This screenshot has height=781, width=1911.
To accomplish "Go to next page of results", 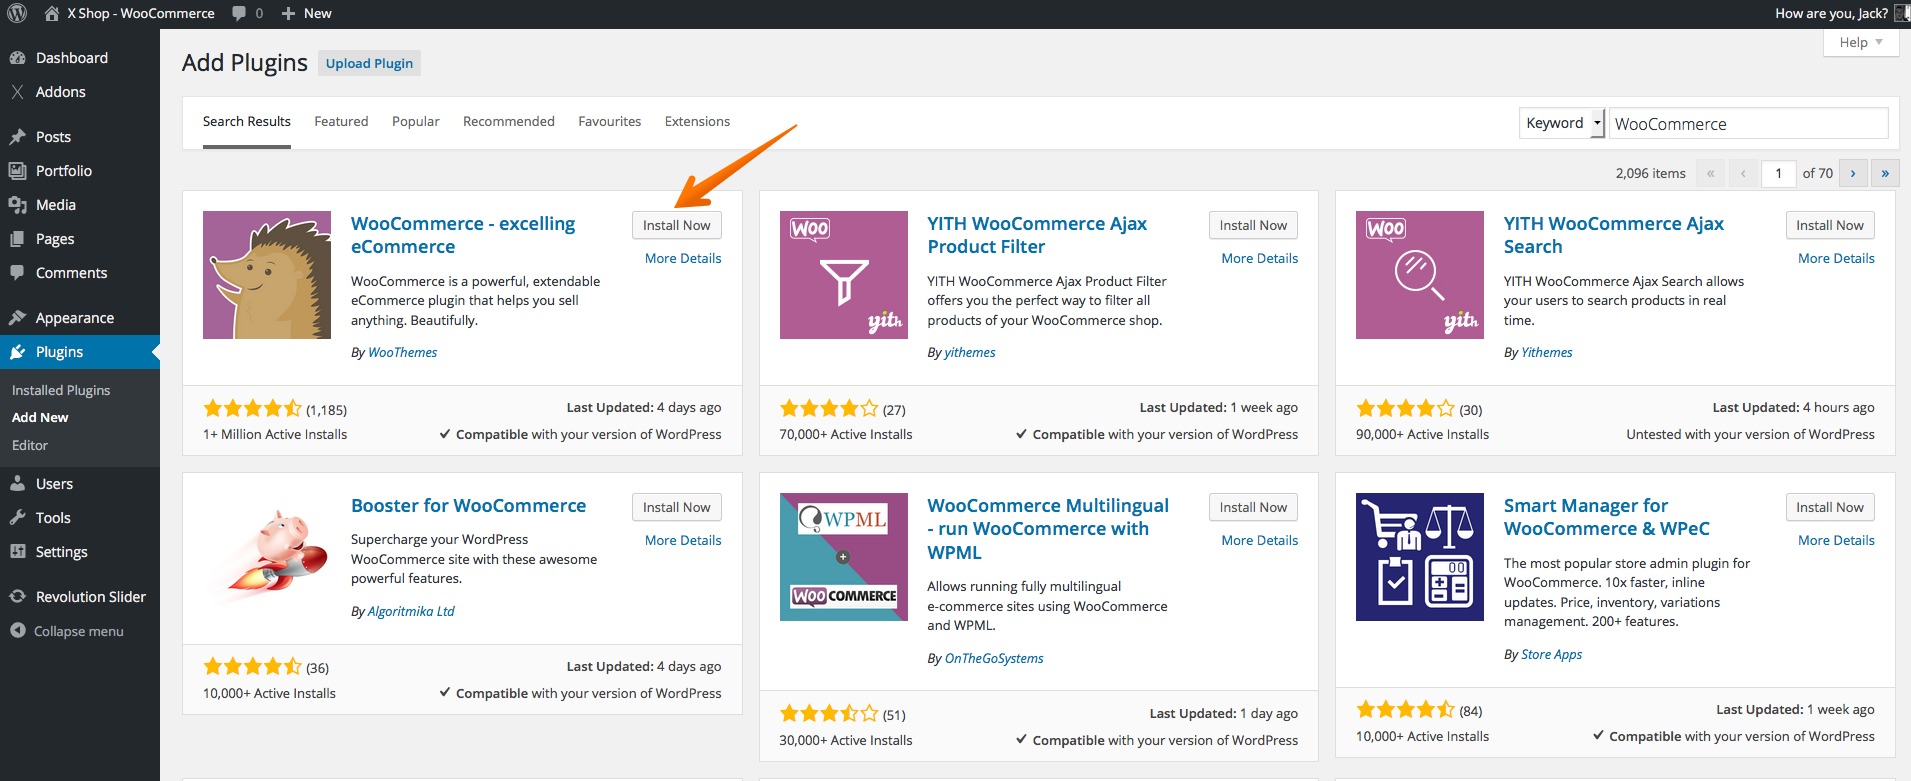I will [1853, 173].
